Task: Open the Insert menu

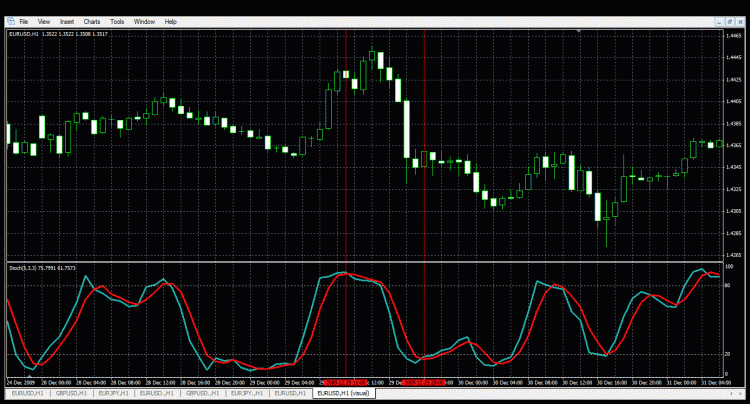Action: coord(67,22)
